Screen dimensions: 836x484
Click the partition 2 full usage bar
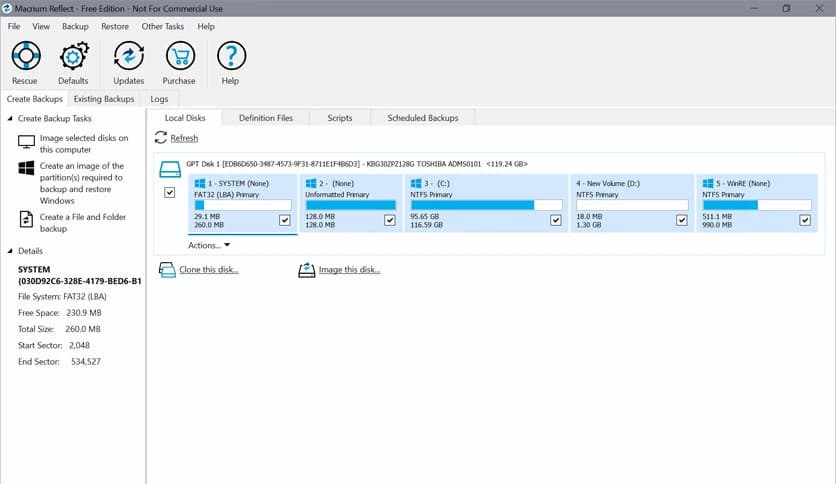tap(350, 205)
